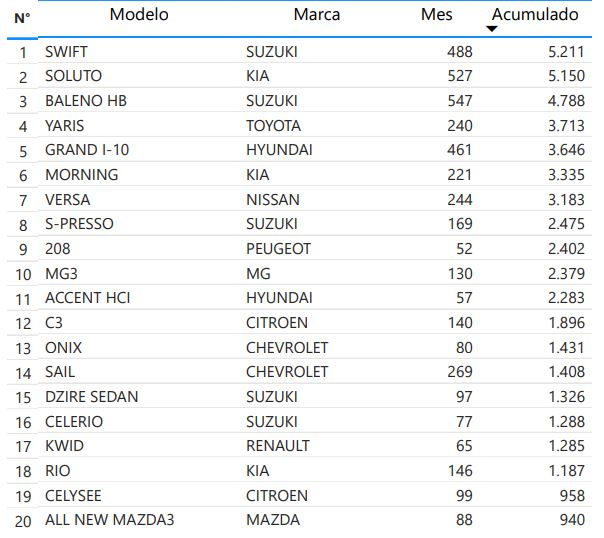The width and height of the screenshot is (604, 538).
Task: Click the N° column header
Action: click(22, 18)
